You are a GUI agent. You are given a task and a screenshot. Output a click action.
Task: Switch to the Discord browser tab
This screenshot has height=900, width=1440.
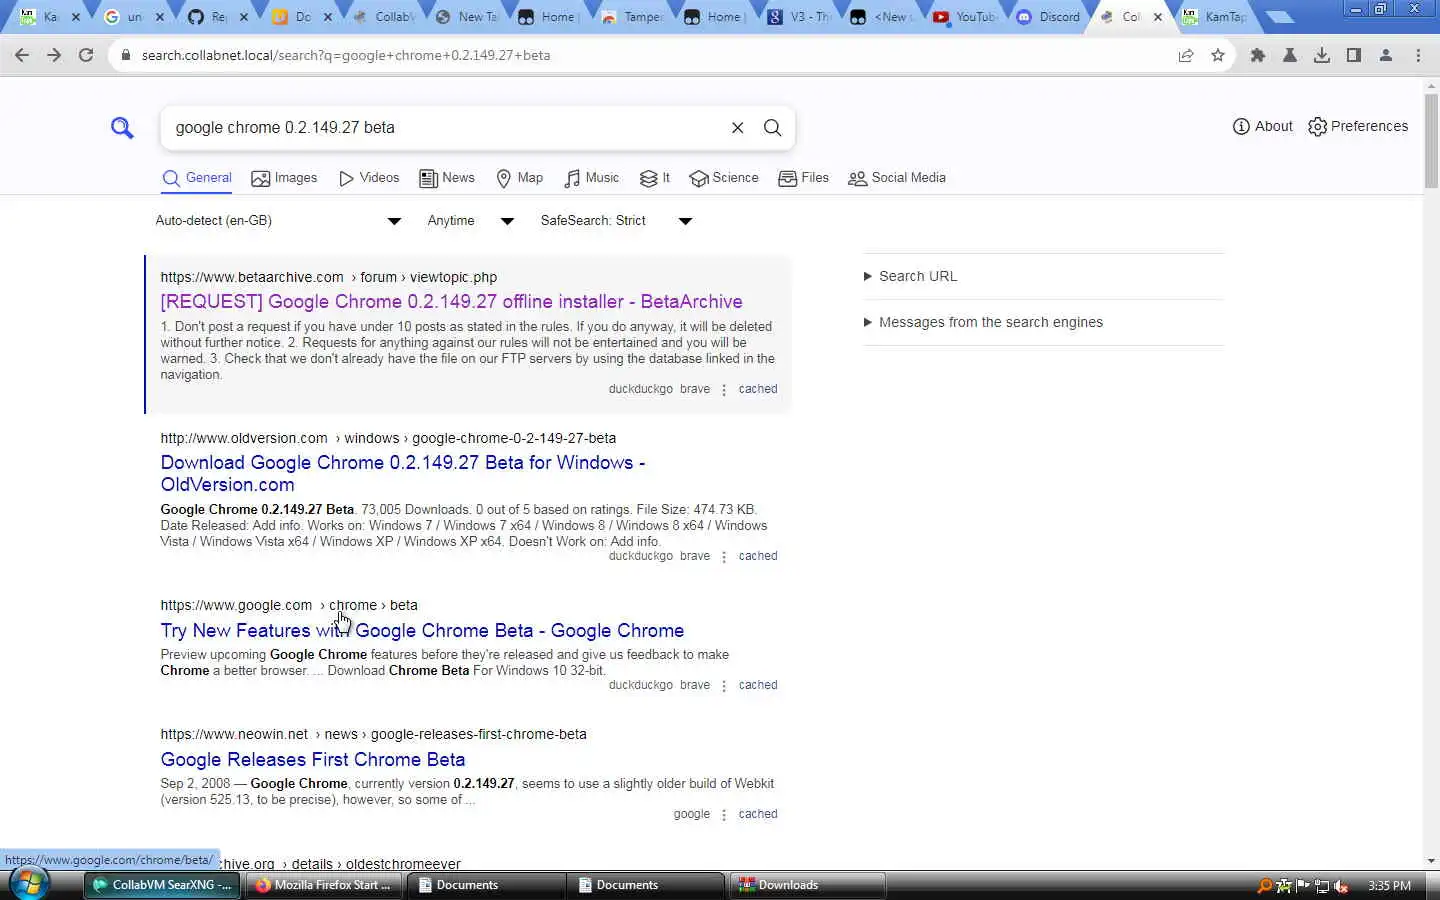point(1048,17)
